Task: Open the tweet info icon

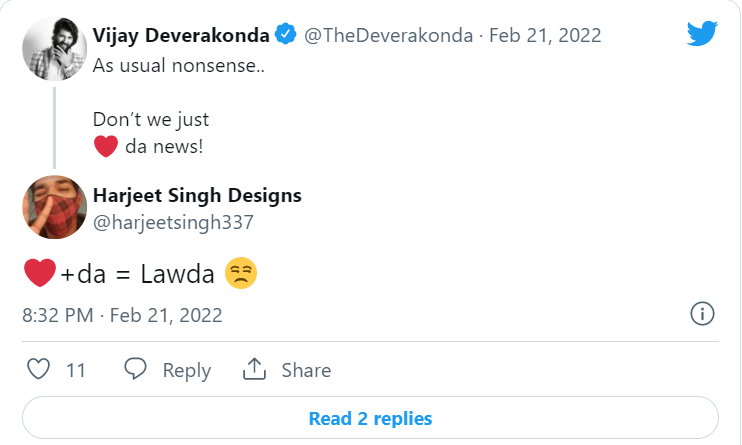Action: pos(703,314)
